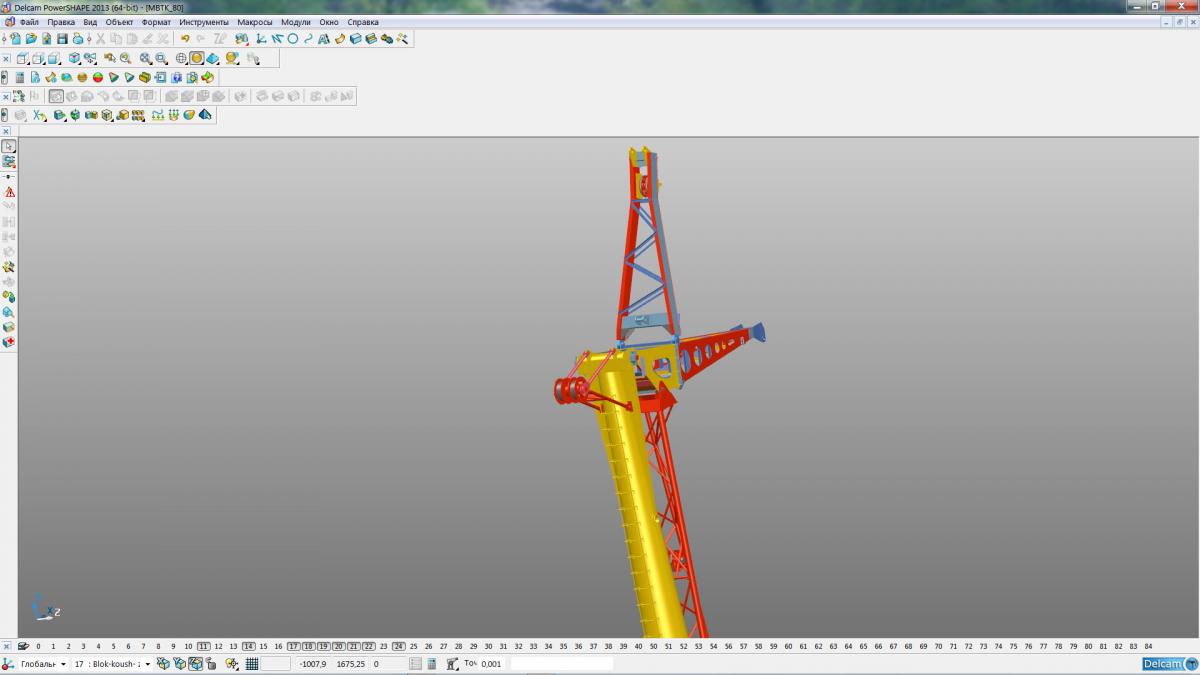This screenshot has width=1200, height=675.
Task: Open the Макросы menu
Action: tap(255, 22)
